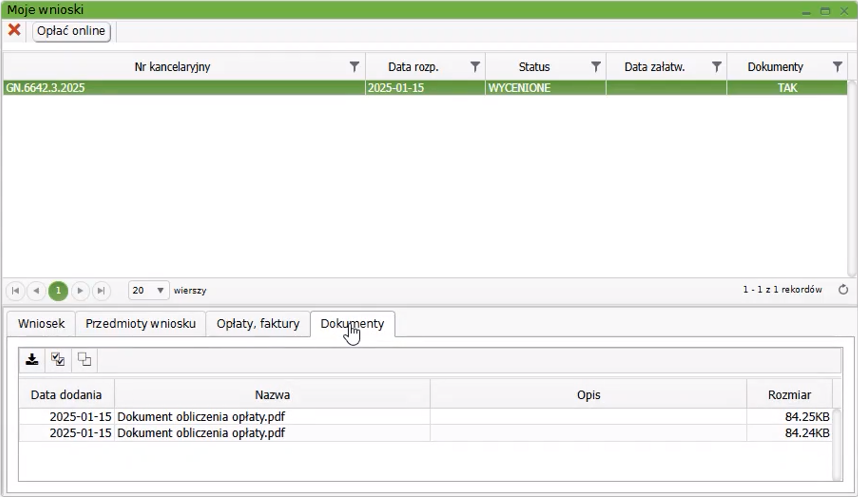Open filter for Nr kancelaryjny column

(354, 66)
